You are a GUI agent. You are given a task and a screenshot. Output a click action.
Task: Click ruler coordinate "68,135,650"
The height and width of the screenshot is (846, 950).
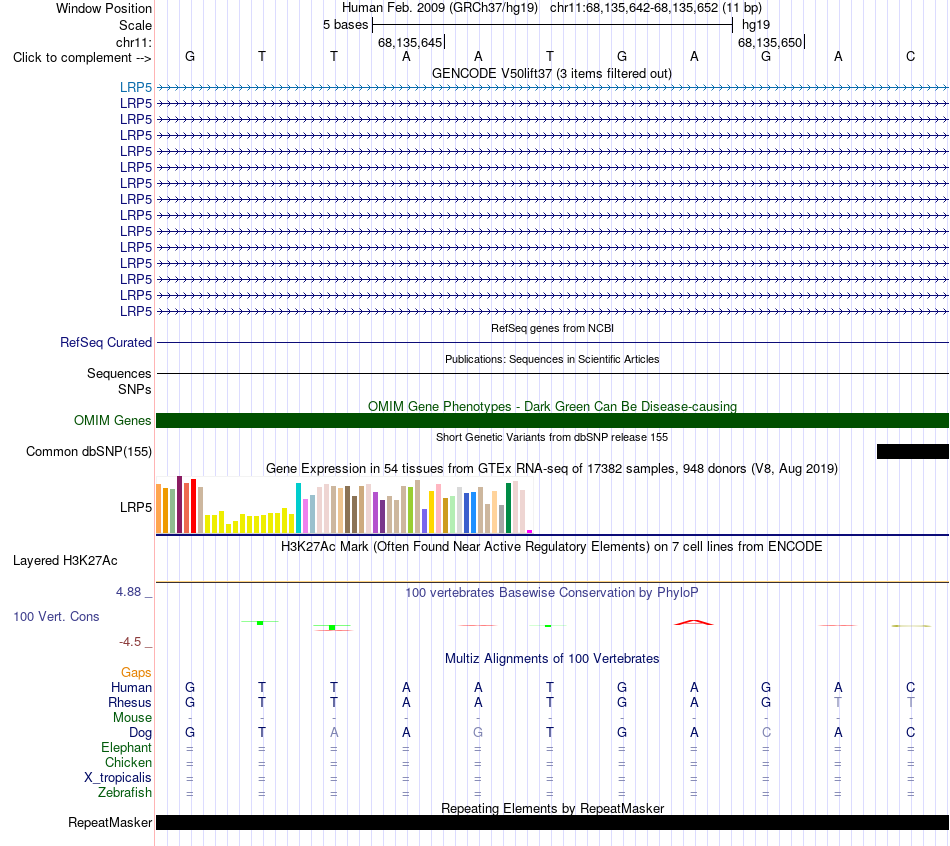click(770, 42)
